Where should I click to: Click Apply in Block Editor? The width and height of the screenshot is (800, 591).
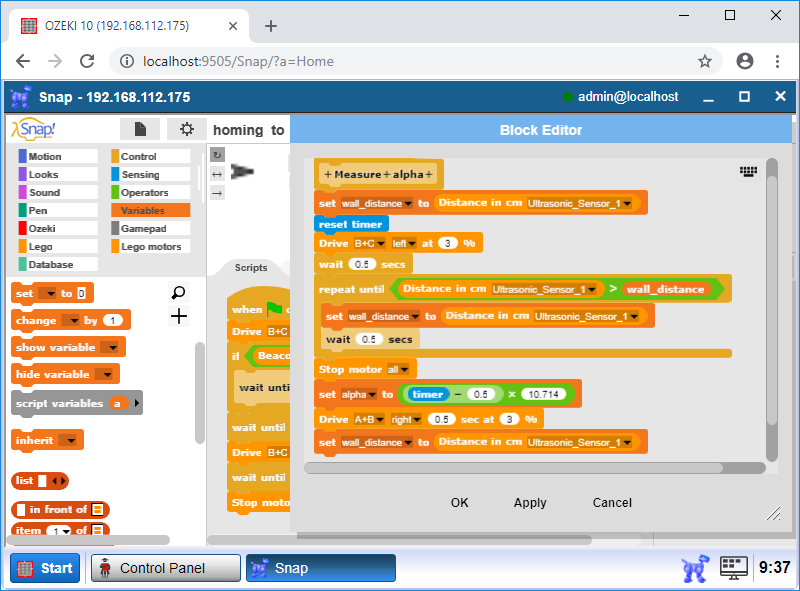[530, 503]
